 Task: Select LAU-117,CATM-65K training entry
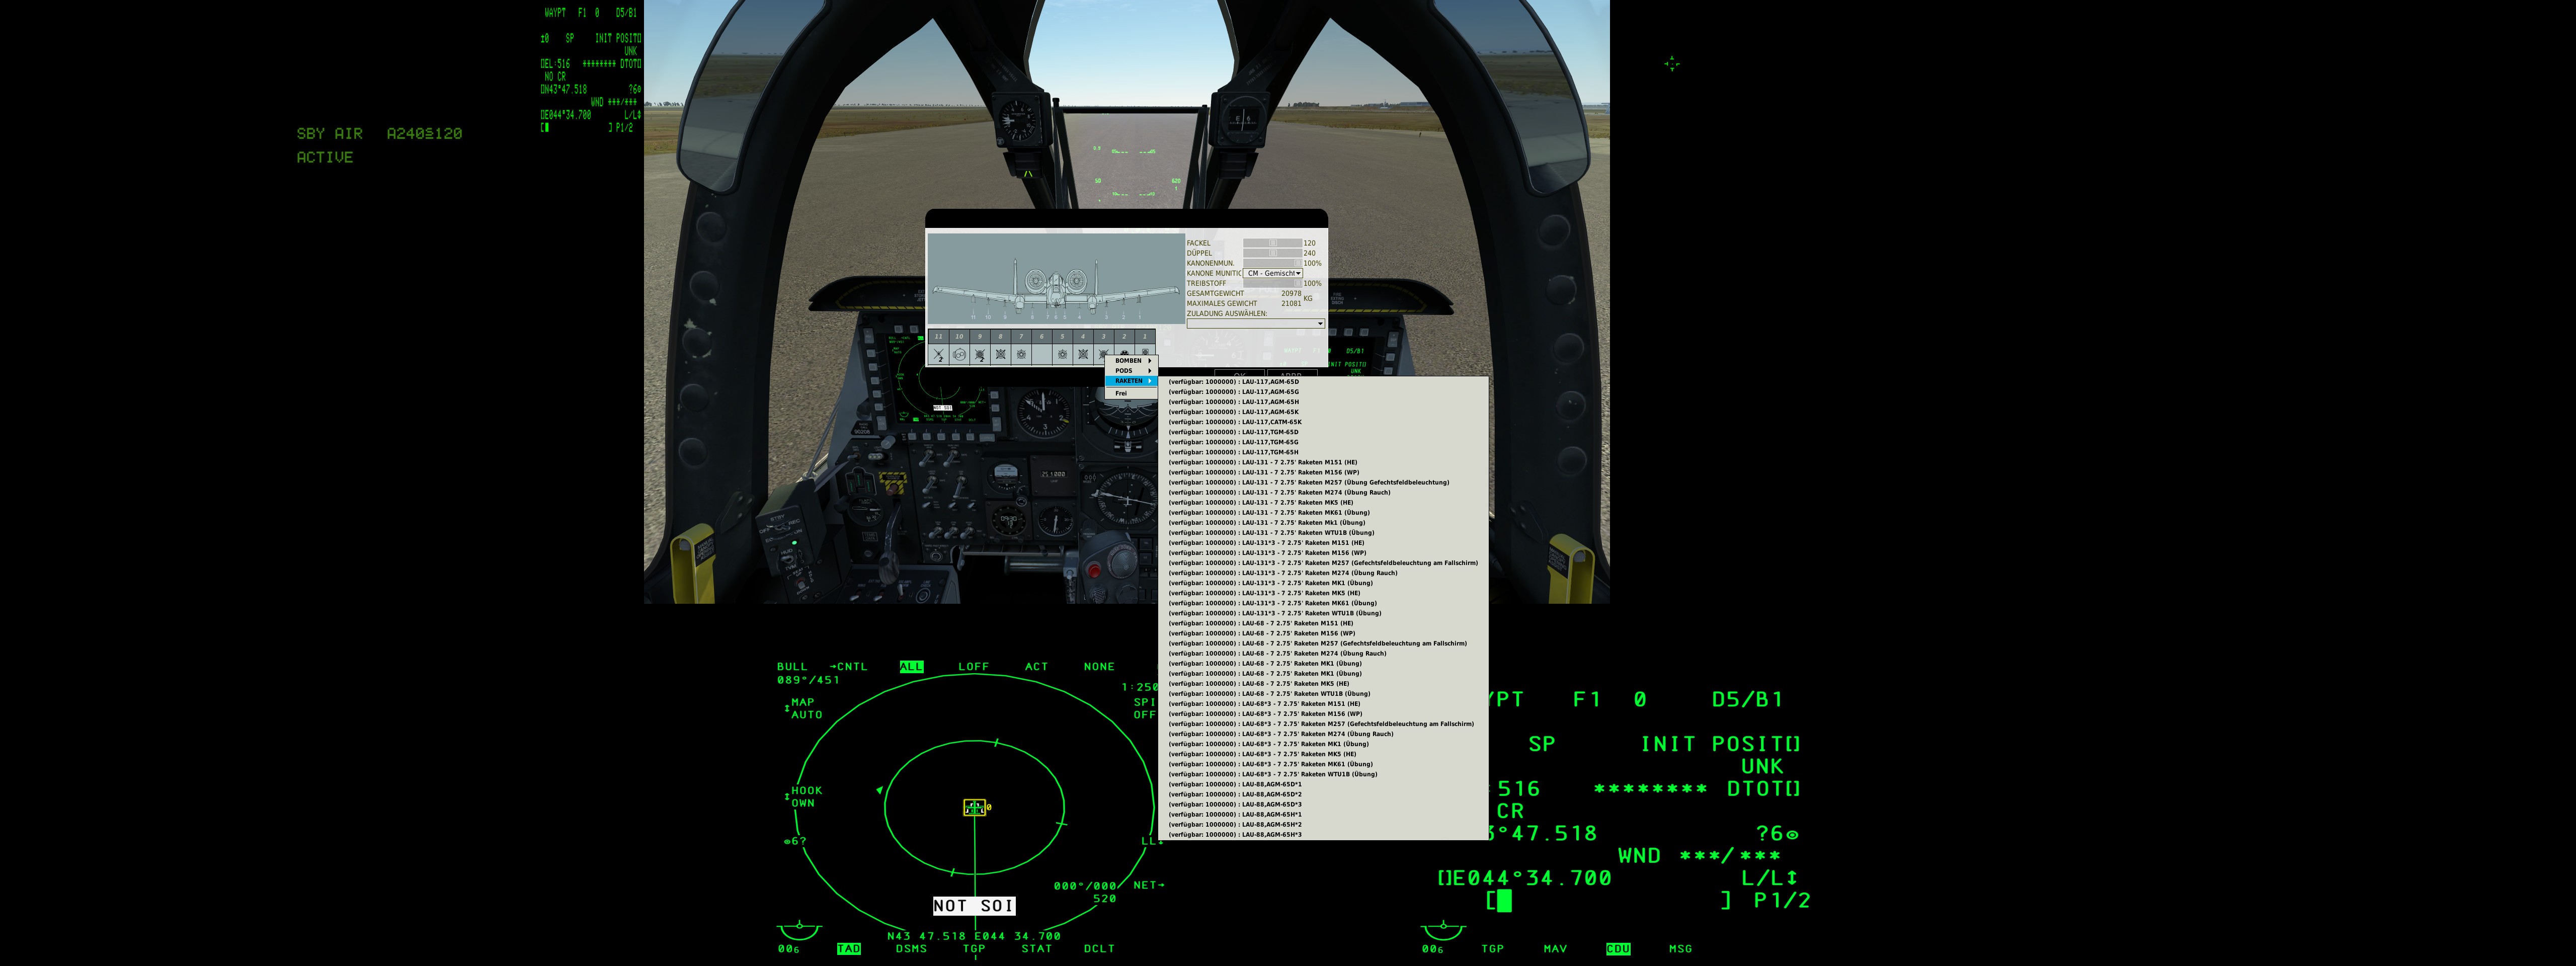coord(1324,421)
